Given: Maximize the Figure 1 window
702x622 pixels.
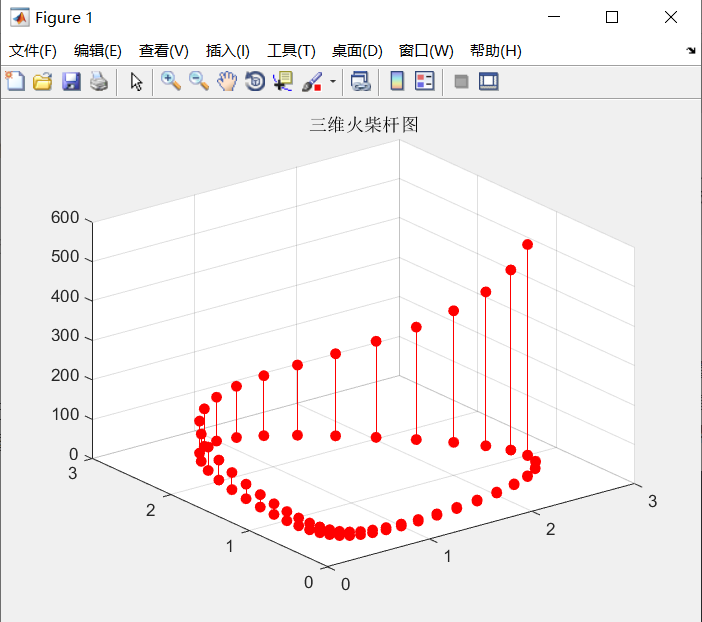Looking at the screenshot, I should pos(612,17).
